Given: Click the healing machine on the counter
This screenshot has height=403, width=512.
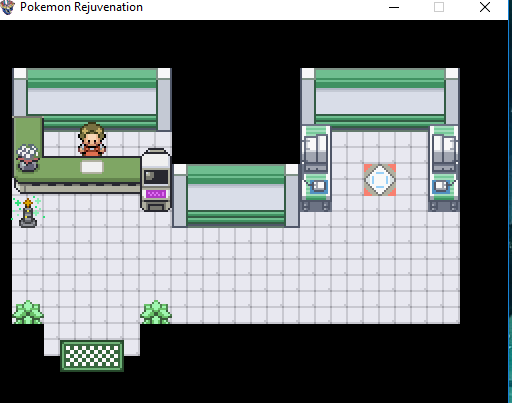Looking at the screenshot, I should [28, 158].
